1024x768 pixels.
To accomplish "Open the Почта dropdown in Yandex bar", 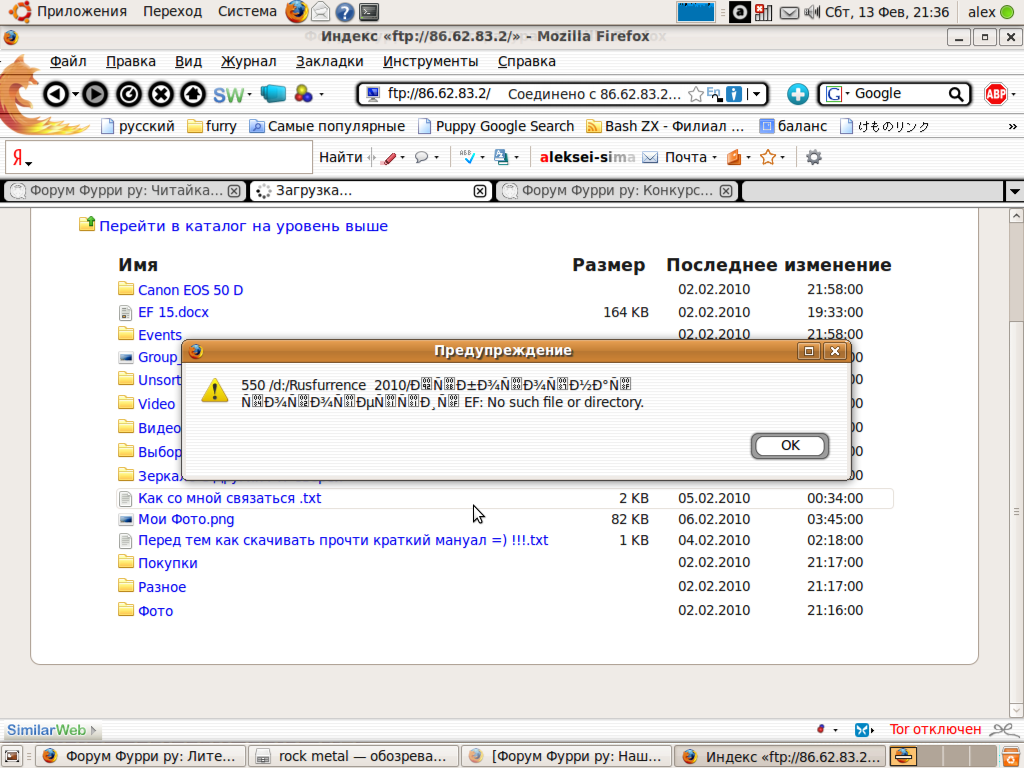I will click(714, 157).
